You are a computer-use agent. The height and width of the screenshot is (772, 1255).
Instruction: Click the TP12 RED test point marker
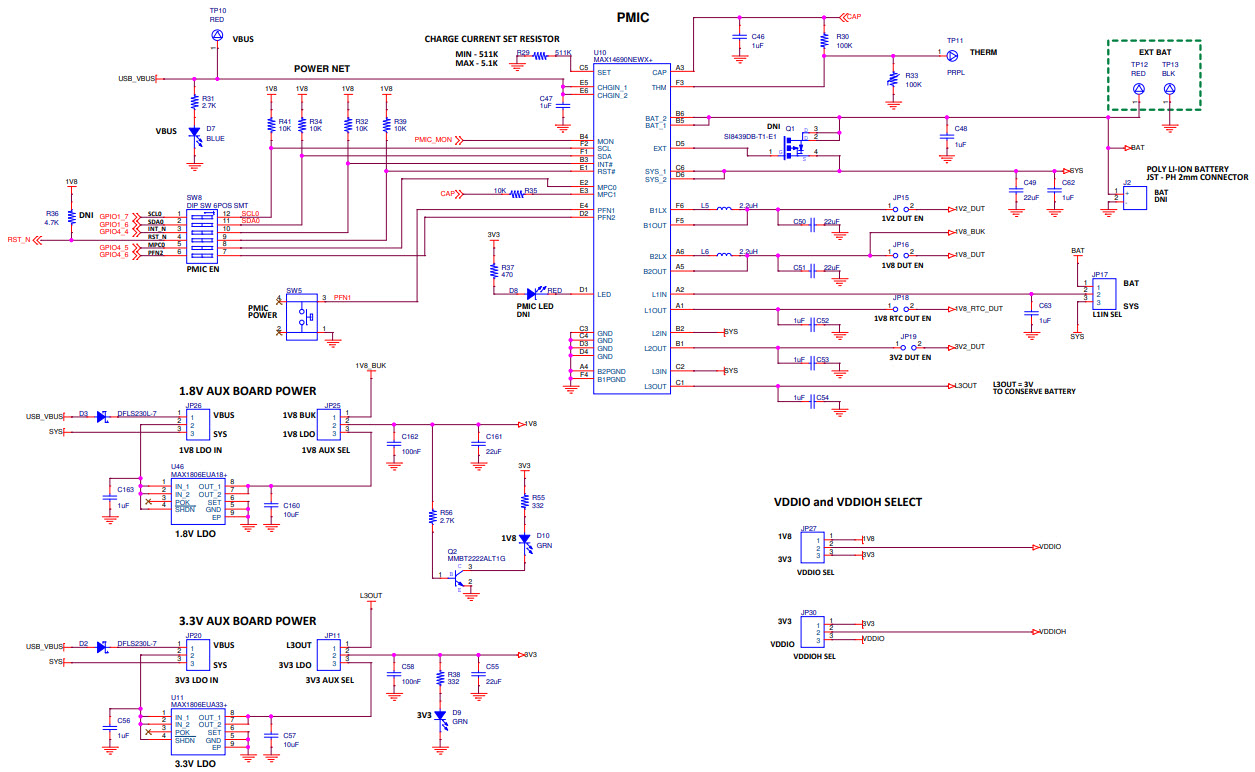coord(1138,88)
